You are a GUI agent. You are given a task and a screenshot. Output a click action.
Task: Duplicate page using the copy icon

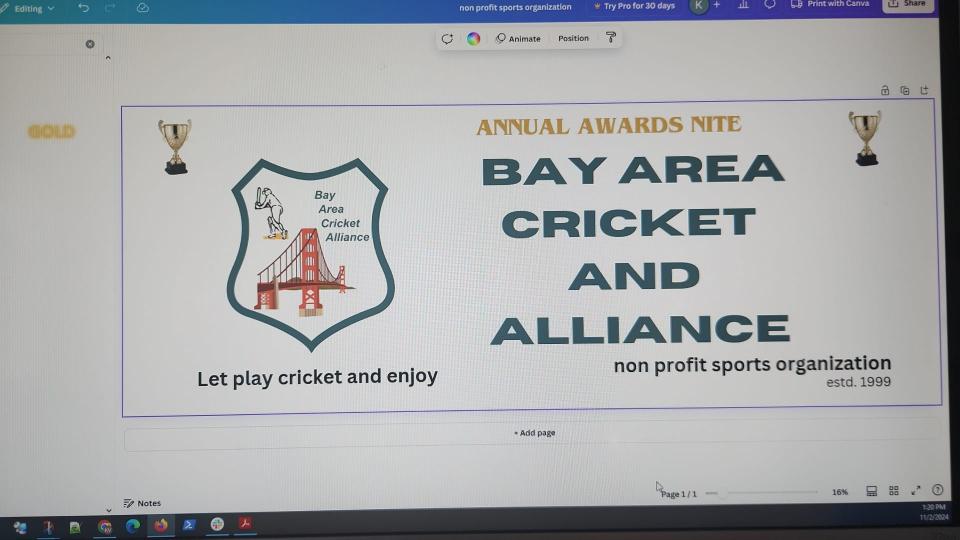click(x=904, y=90)
